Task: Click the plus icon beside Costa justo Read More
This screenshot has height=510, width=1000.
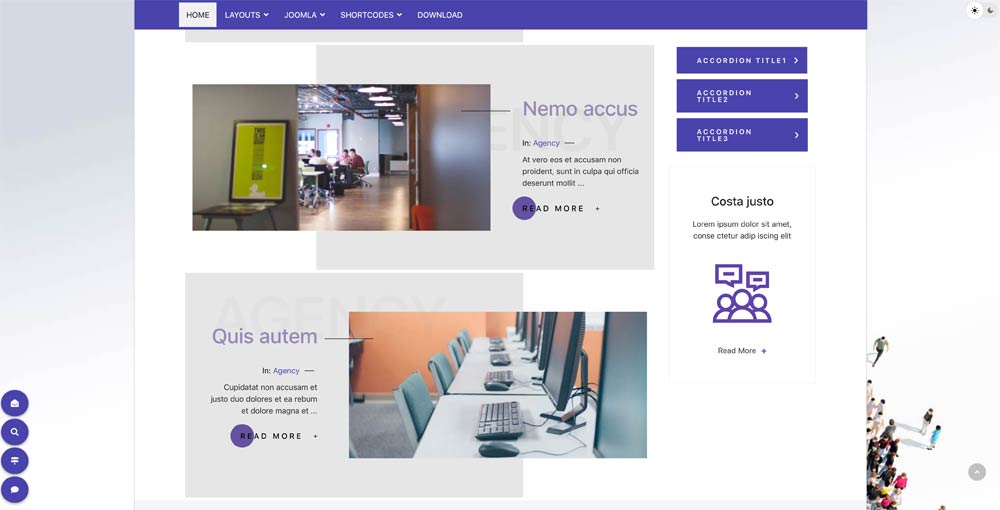Action: (764, 351)
